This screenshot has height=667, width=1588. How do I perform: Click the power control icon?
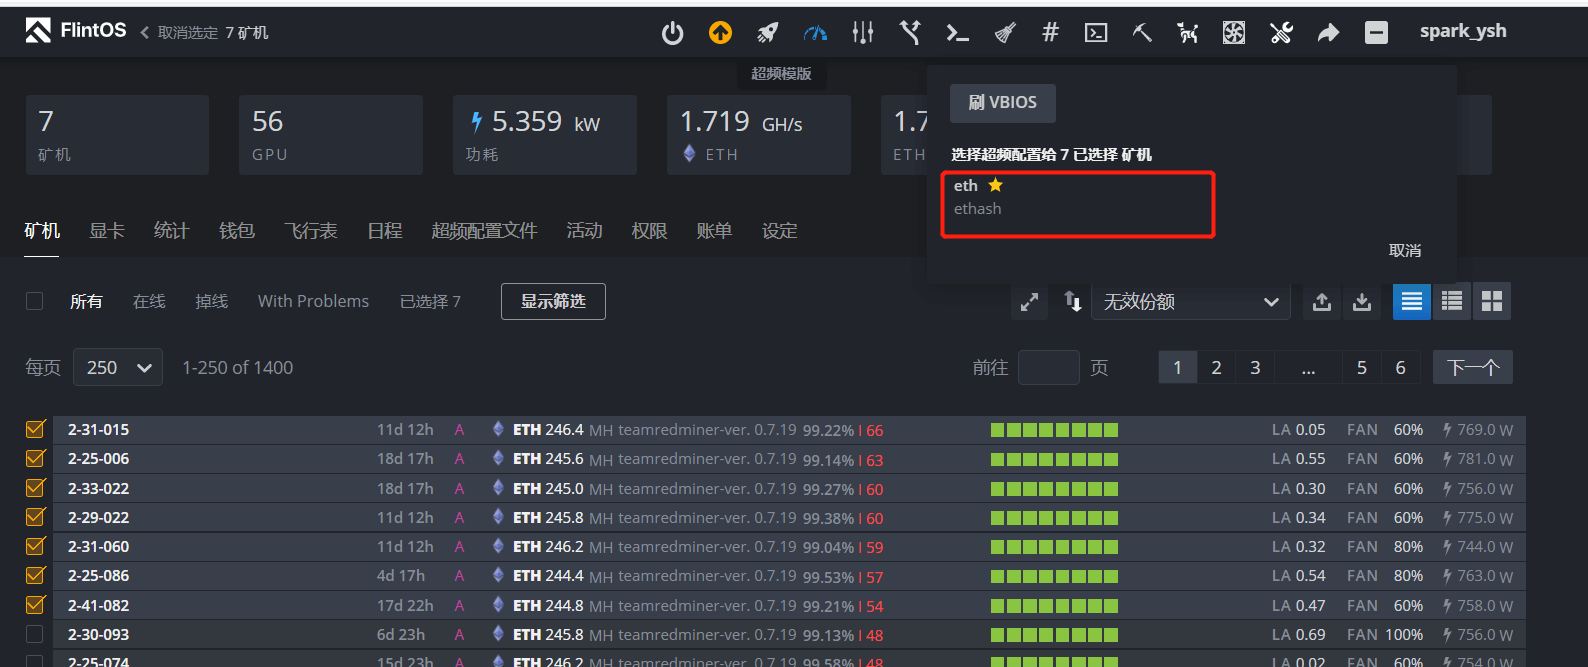click(x=673, y=33)
